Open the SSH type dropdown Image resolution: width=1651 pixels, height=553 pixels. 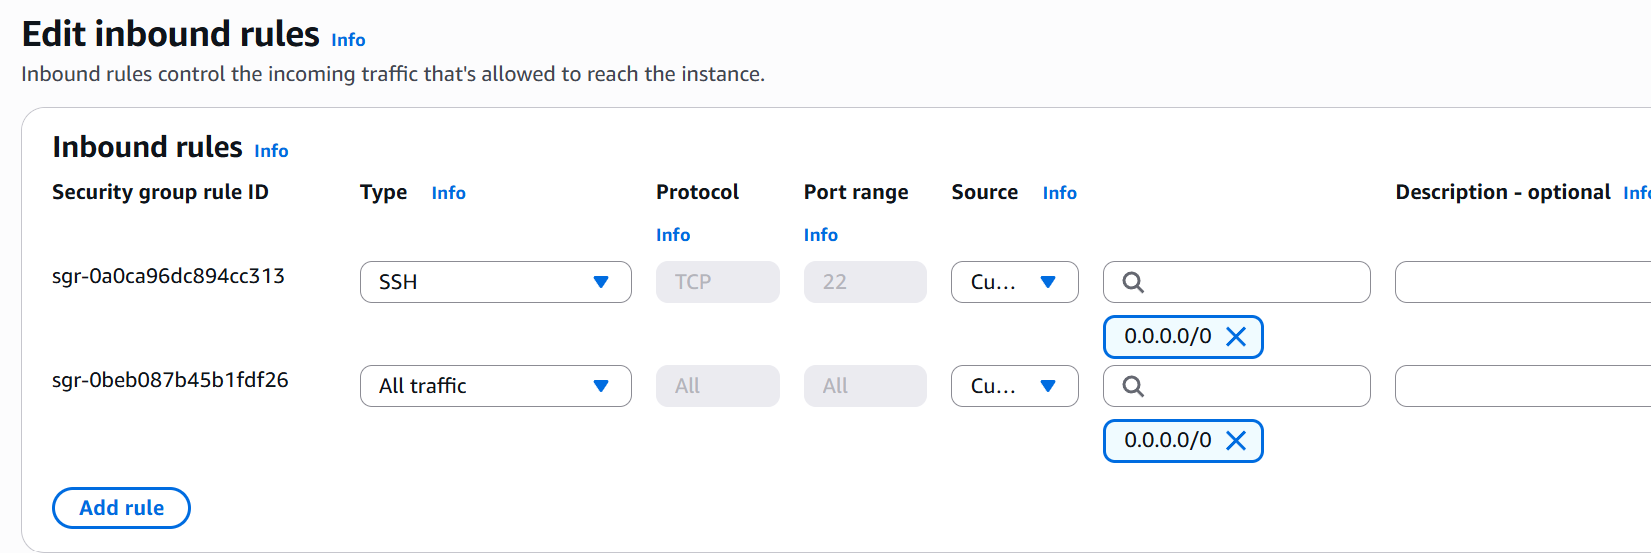point(495,282)
